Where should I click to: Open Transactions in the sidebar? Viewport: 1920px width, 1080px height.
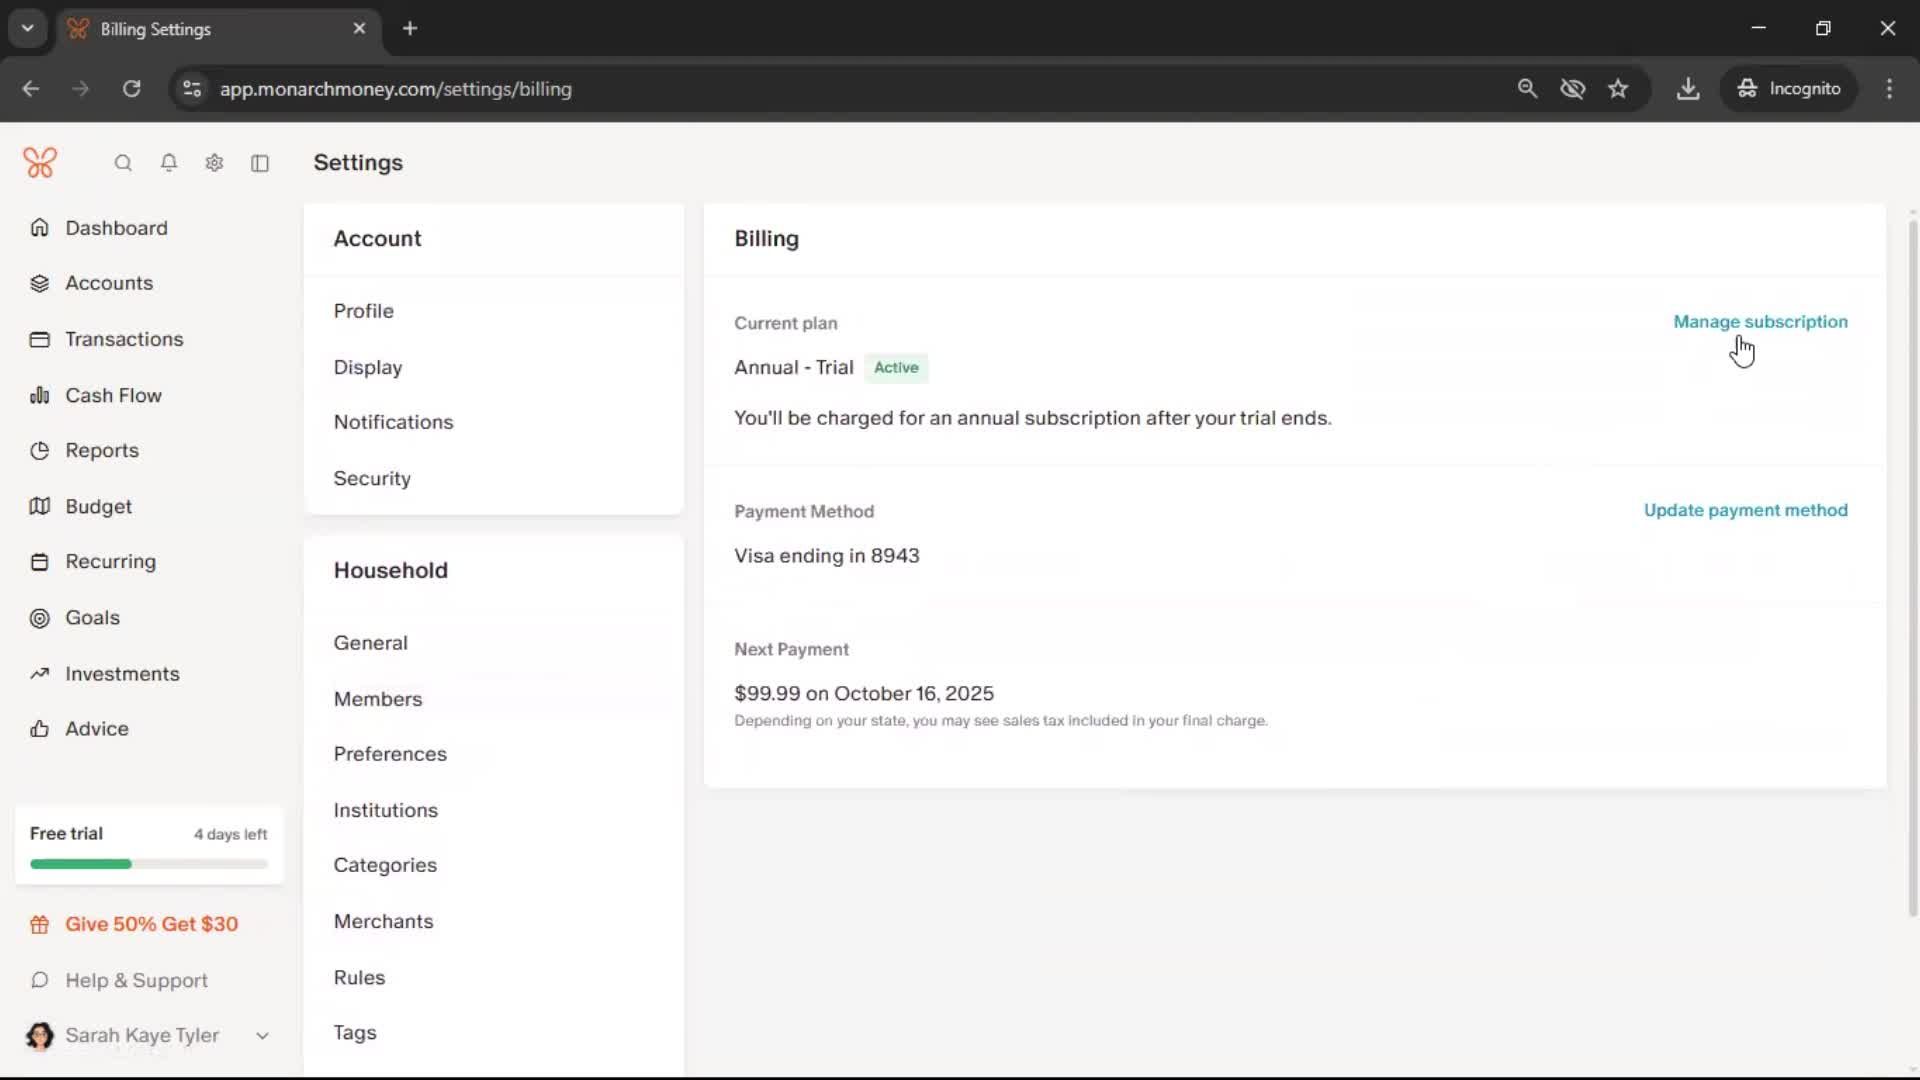(124, 339)
